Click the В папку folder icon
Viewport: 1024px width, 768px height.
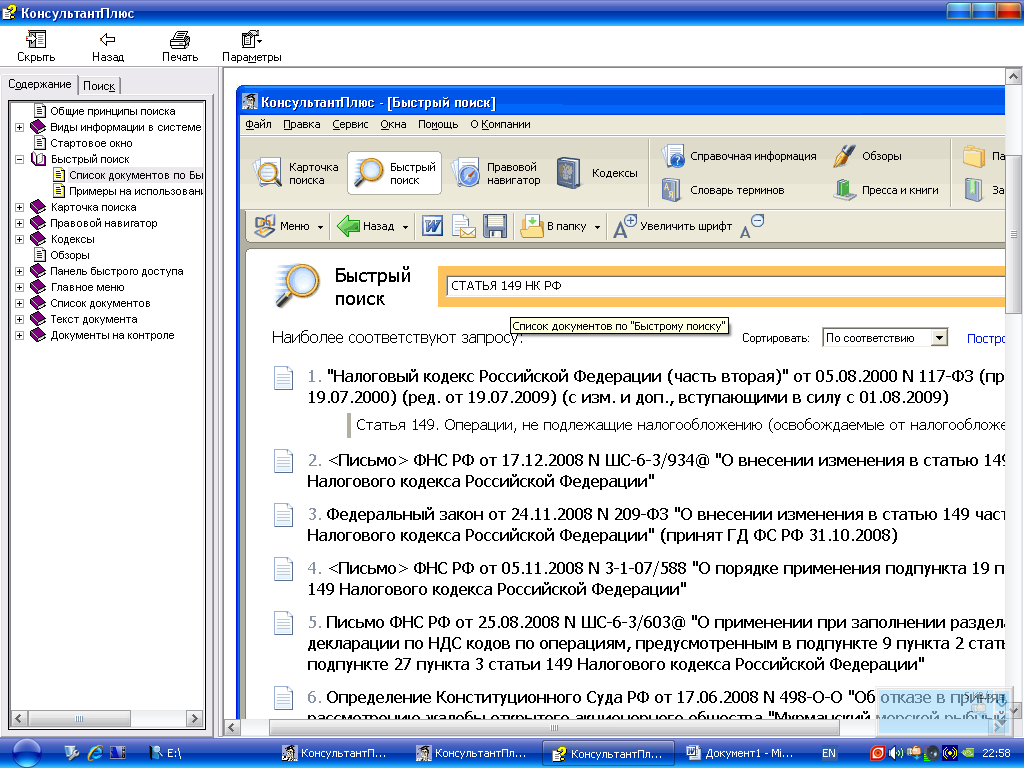[532, 226]
